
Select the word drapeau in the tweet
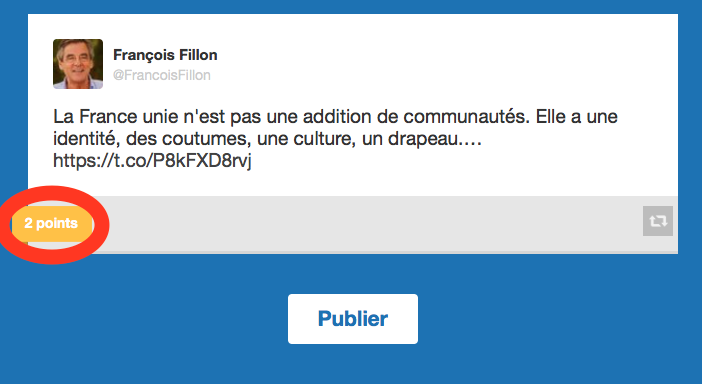(423, 140)
